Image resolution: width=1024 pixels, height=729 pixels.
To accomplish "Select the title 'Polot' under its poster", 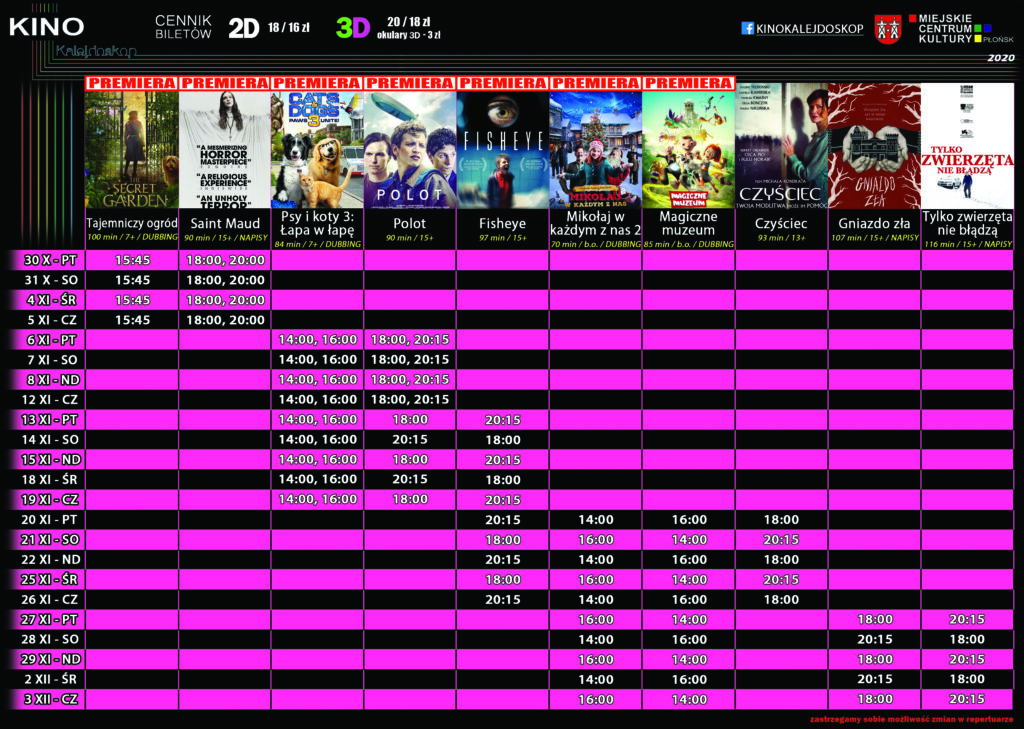I will 409,223.
